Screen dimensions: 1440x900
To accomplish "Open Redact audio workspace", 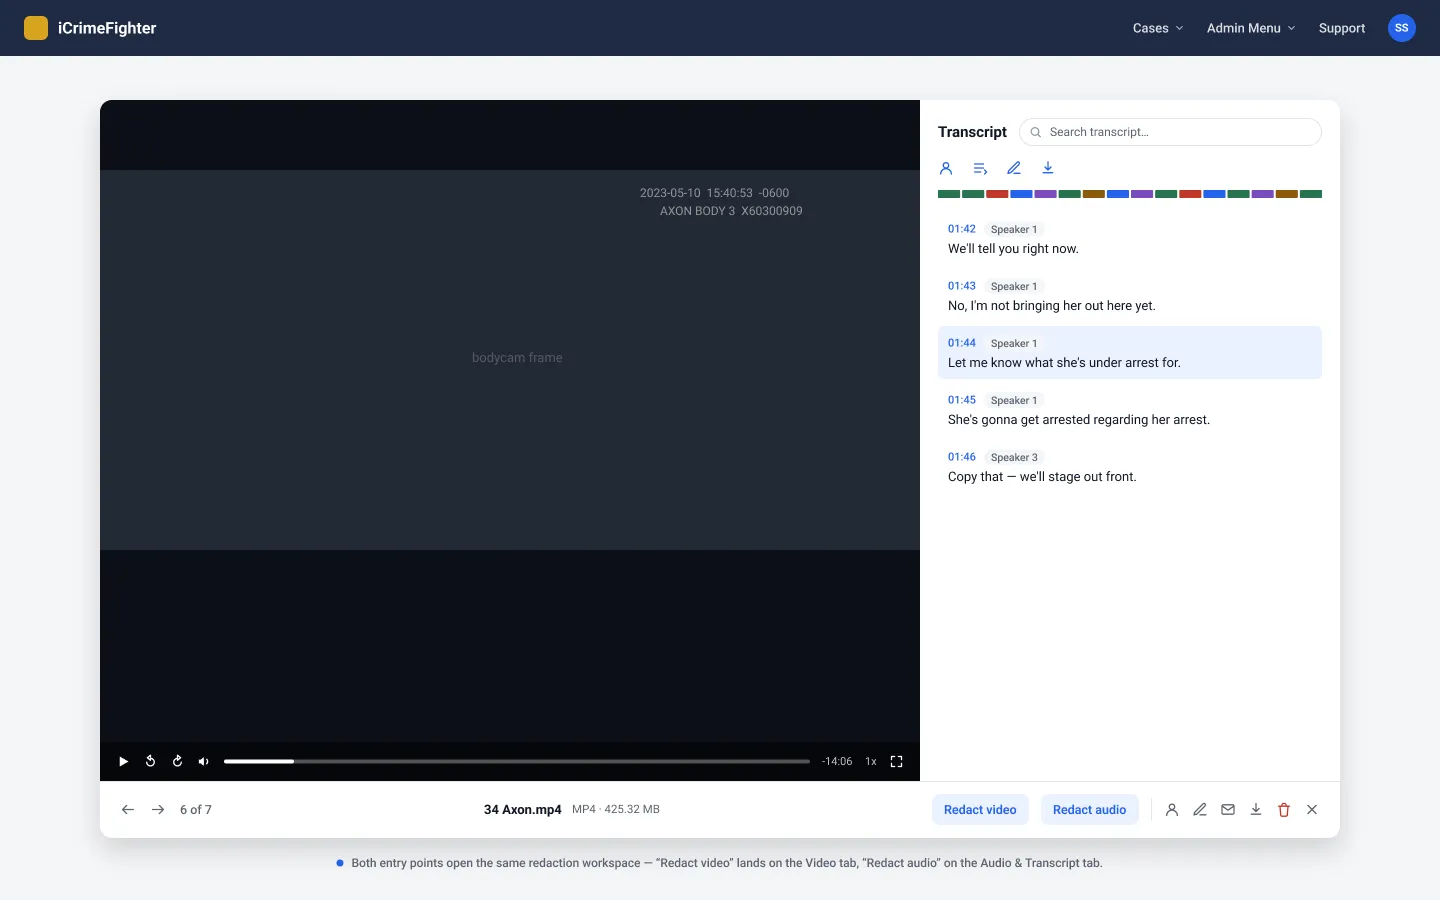I will click(x=1089, y=810).
